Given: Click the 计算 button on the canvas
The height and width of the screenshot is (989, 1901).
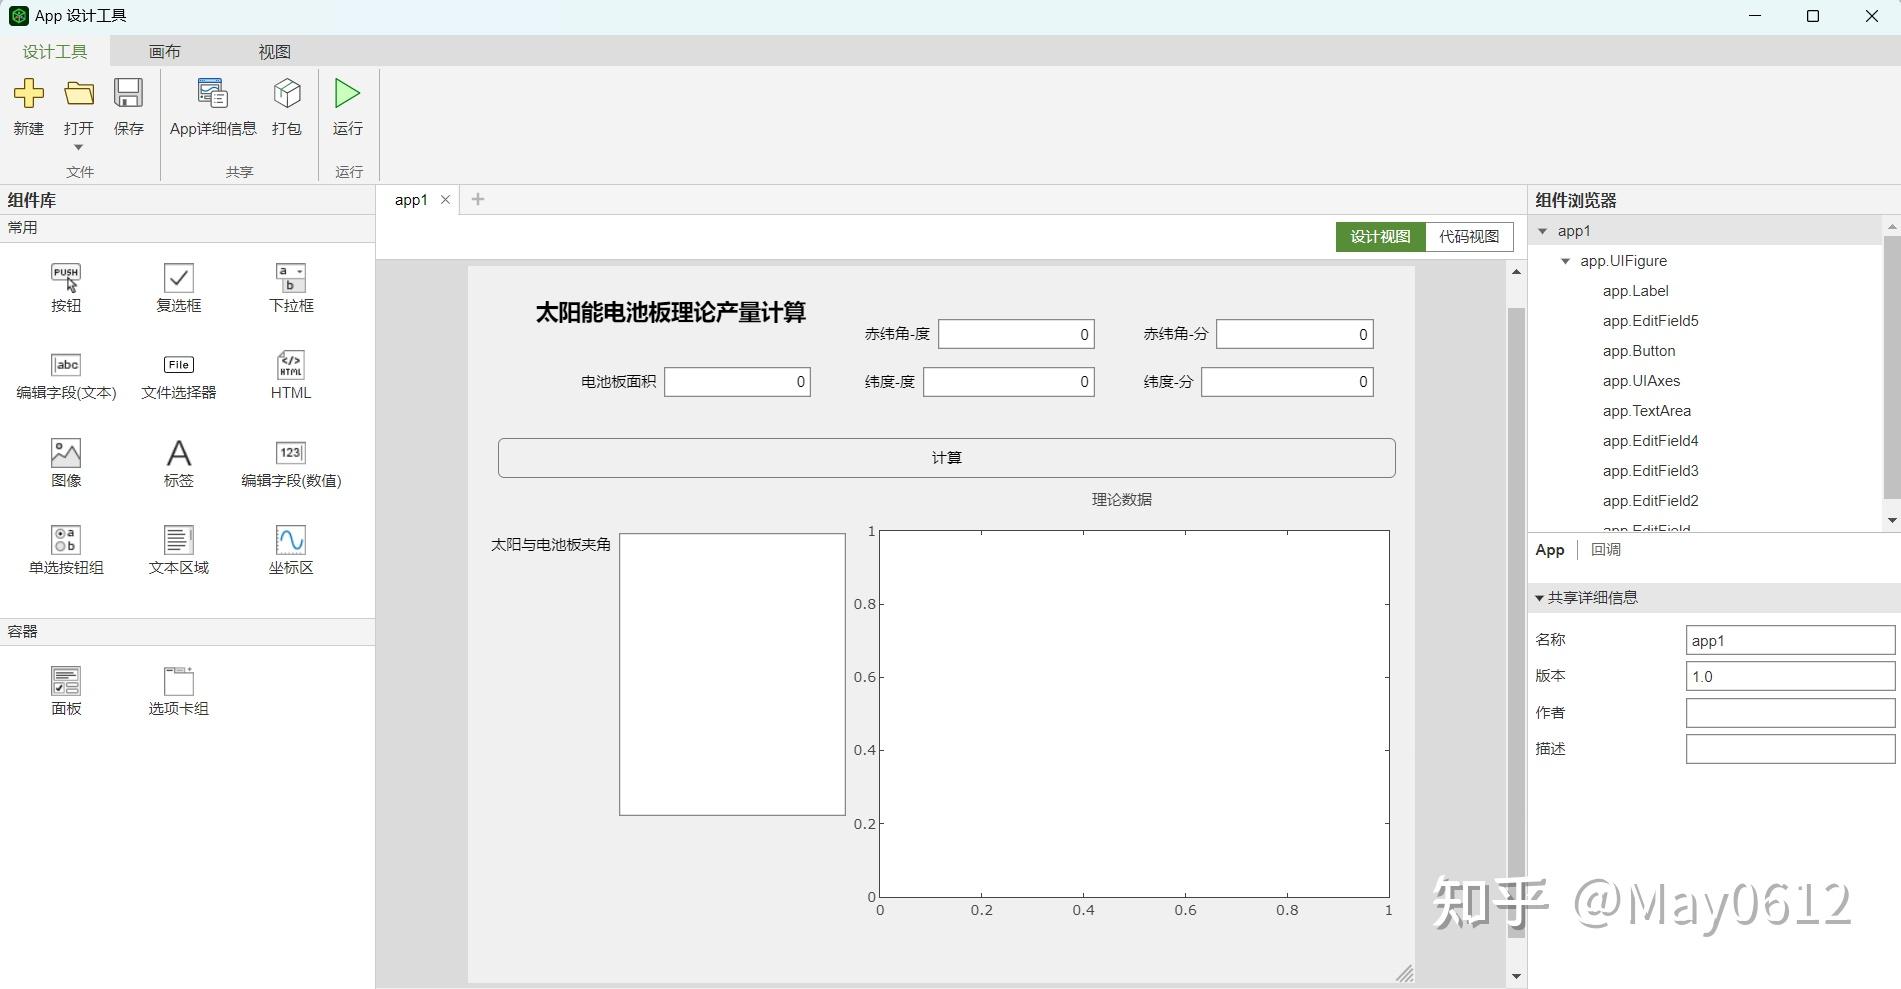Looking at the screenshot, I should point(946,458).
